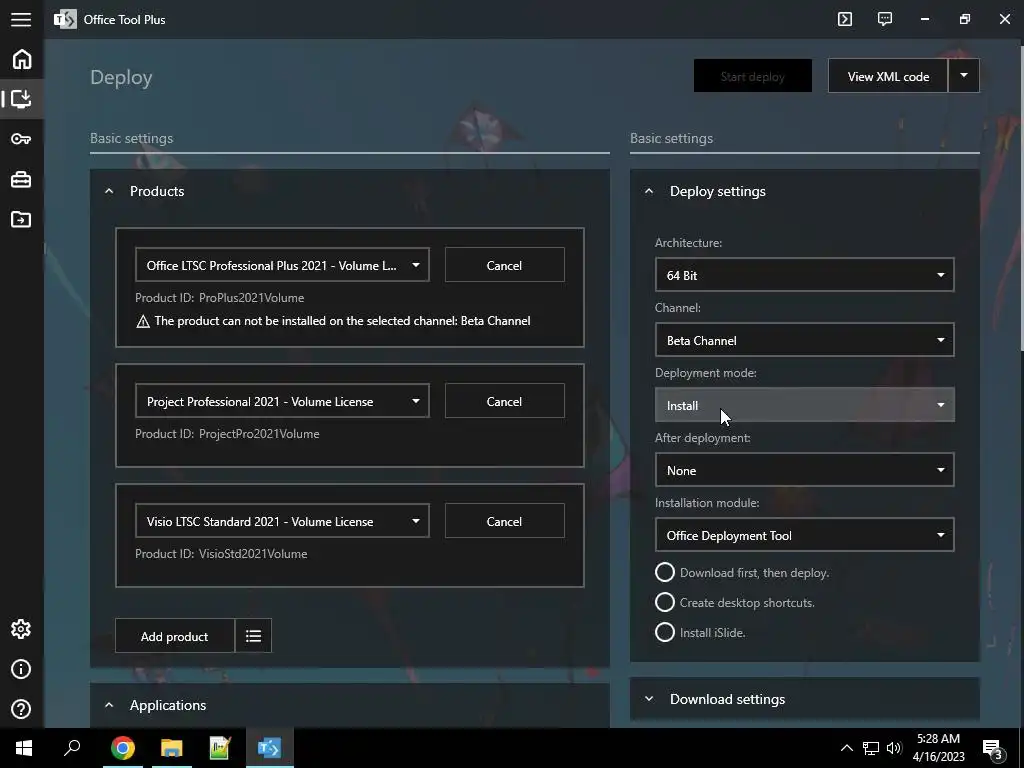Open the green notepad app in taskbar
The height and width of the screenshot is (768, 1024).
coord(220,748)
